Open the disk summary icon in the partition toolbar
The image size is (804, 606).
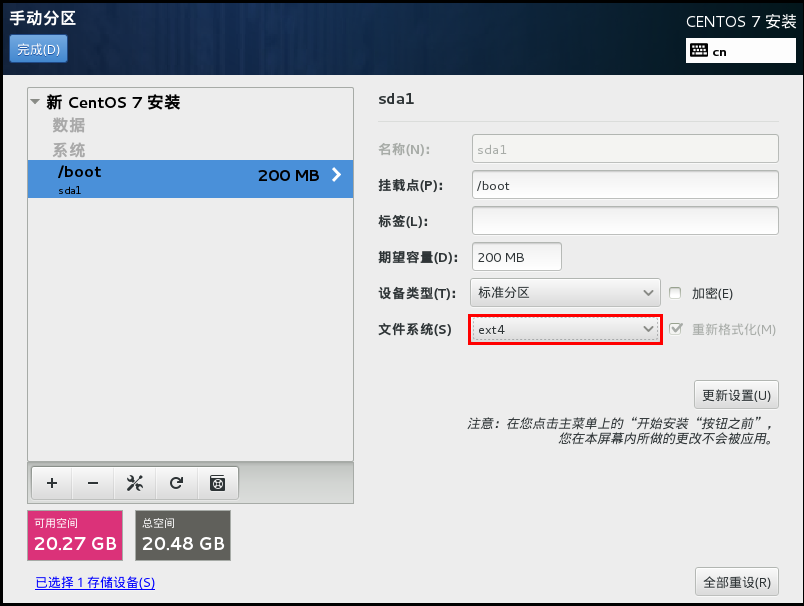tap(218, 483)
